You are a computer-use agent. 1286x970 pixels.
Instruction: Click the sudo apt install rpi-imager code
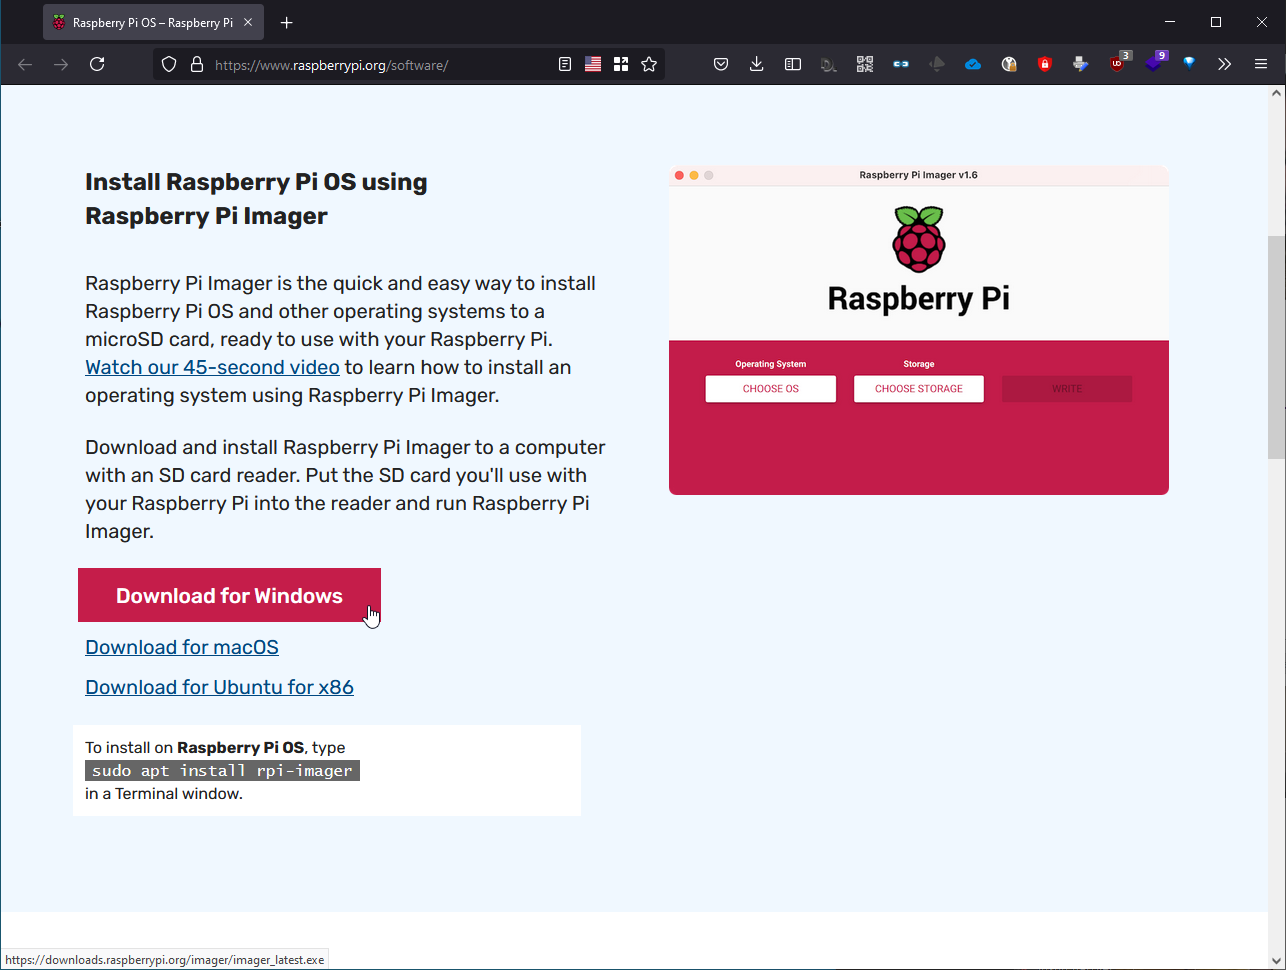[x=222, y=770]
